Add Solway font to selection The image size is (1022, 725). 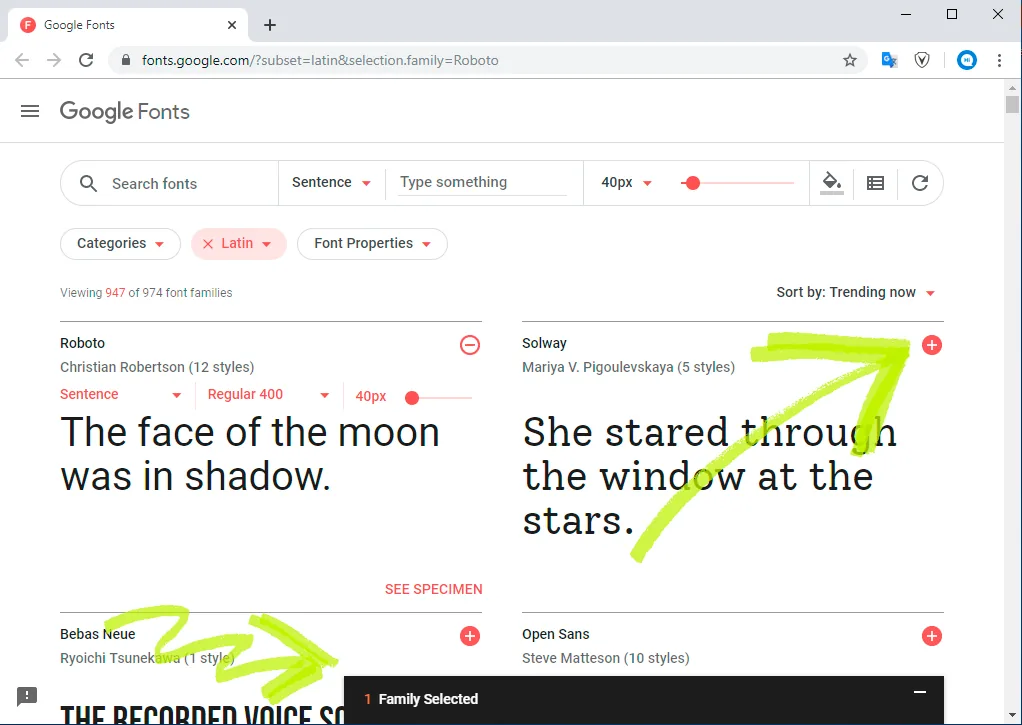[931, 345]
